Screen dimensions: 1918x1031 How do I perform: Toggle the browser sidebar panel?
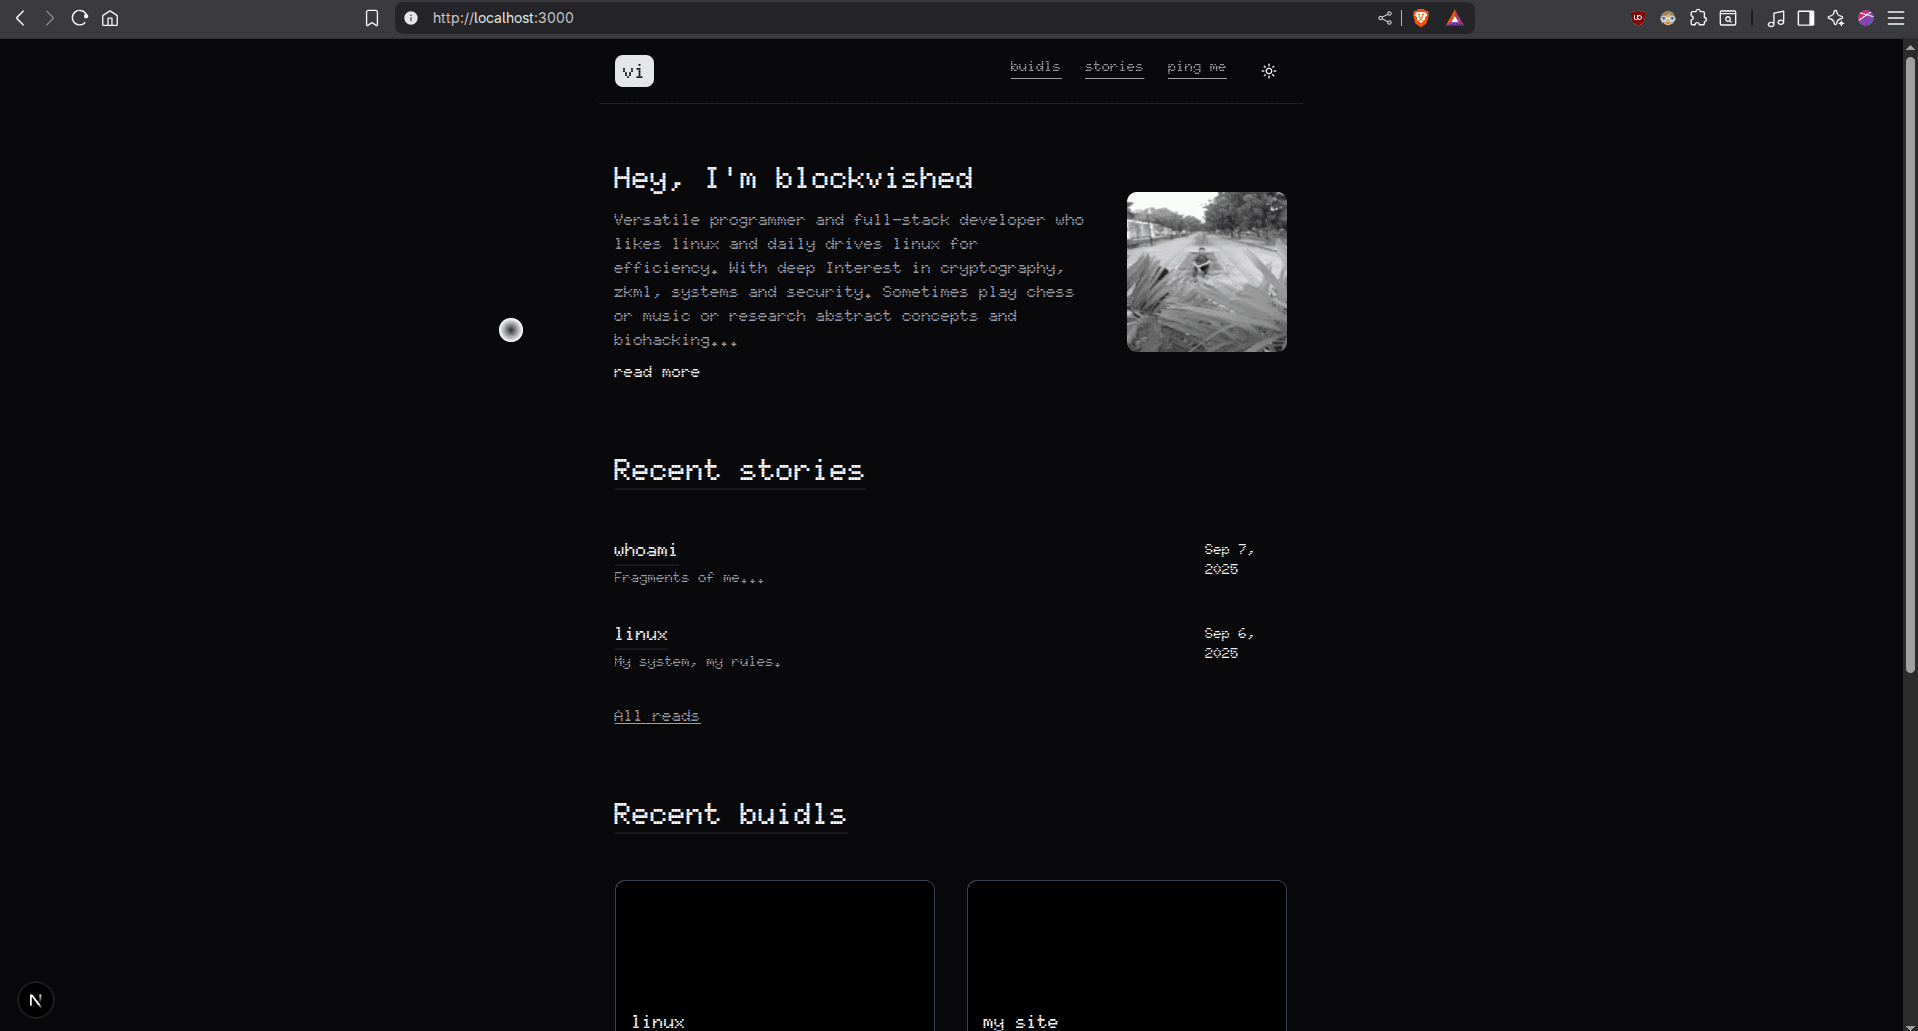[1806, 18]
